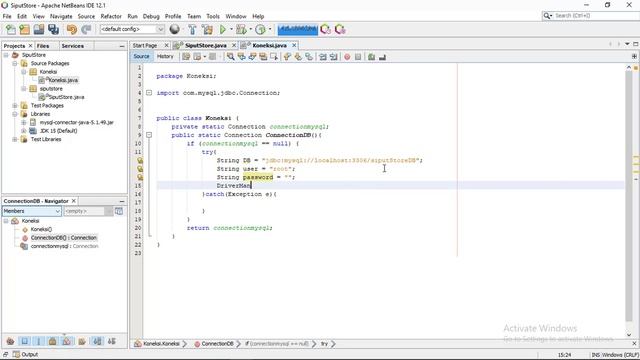
Task: Toggle Fully Qualified Names in Navigator
Action: [82, 341]
